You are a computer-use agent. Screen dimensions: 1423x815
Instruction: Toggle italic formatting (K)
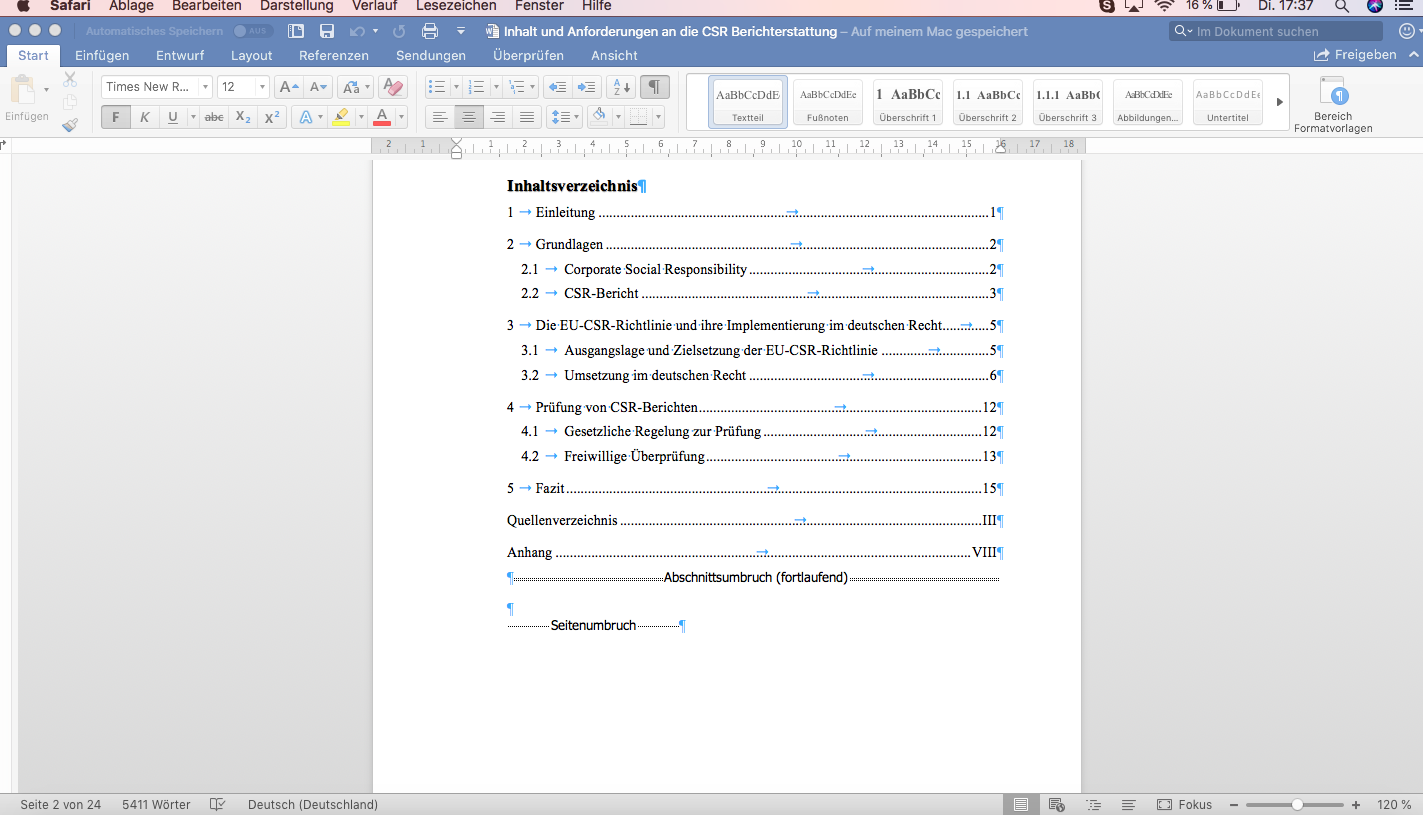click(144, 117)
